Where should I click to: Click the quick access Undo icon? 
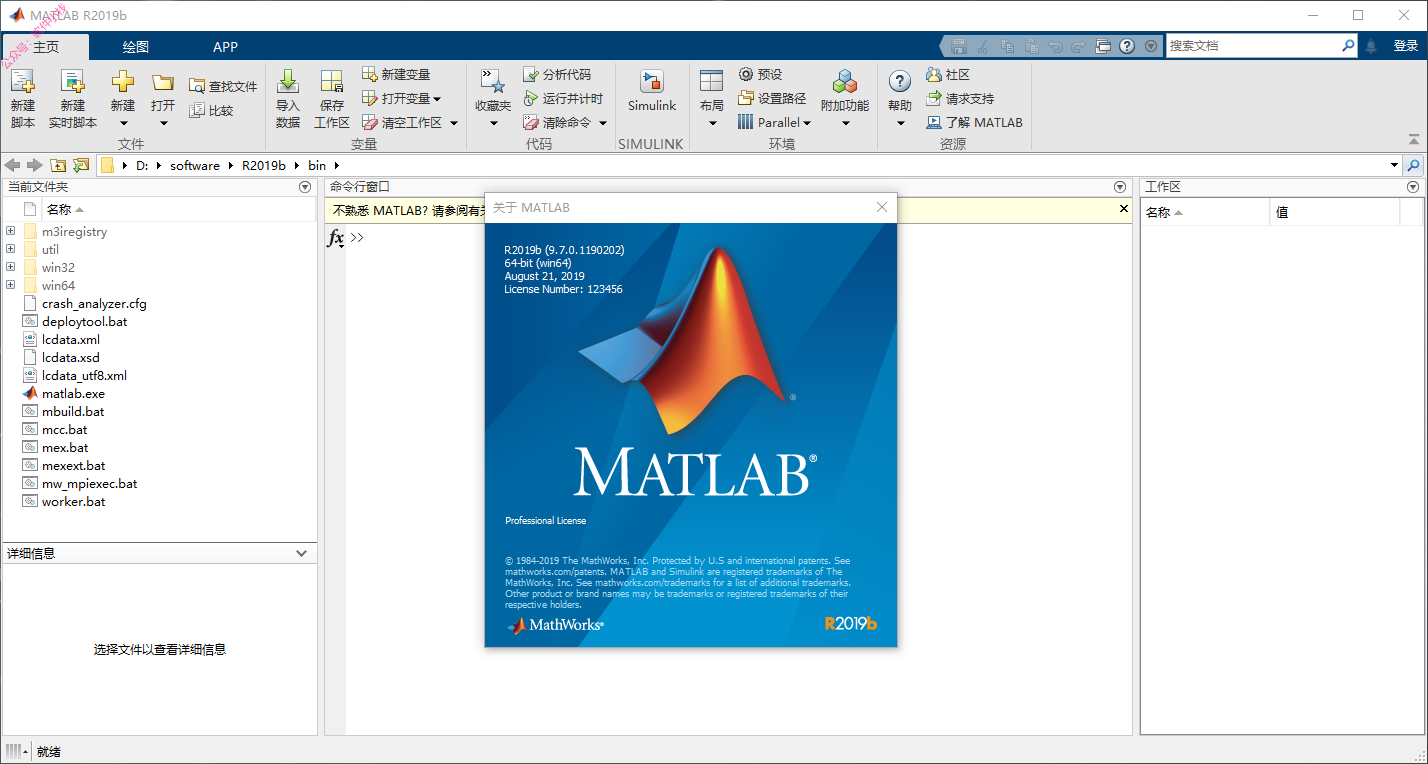pos(1055,46)
